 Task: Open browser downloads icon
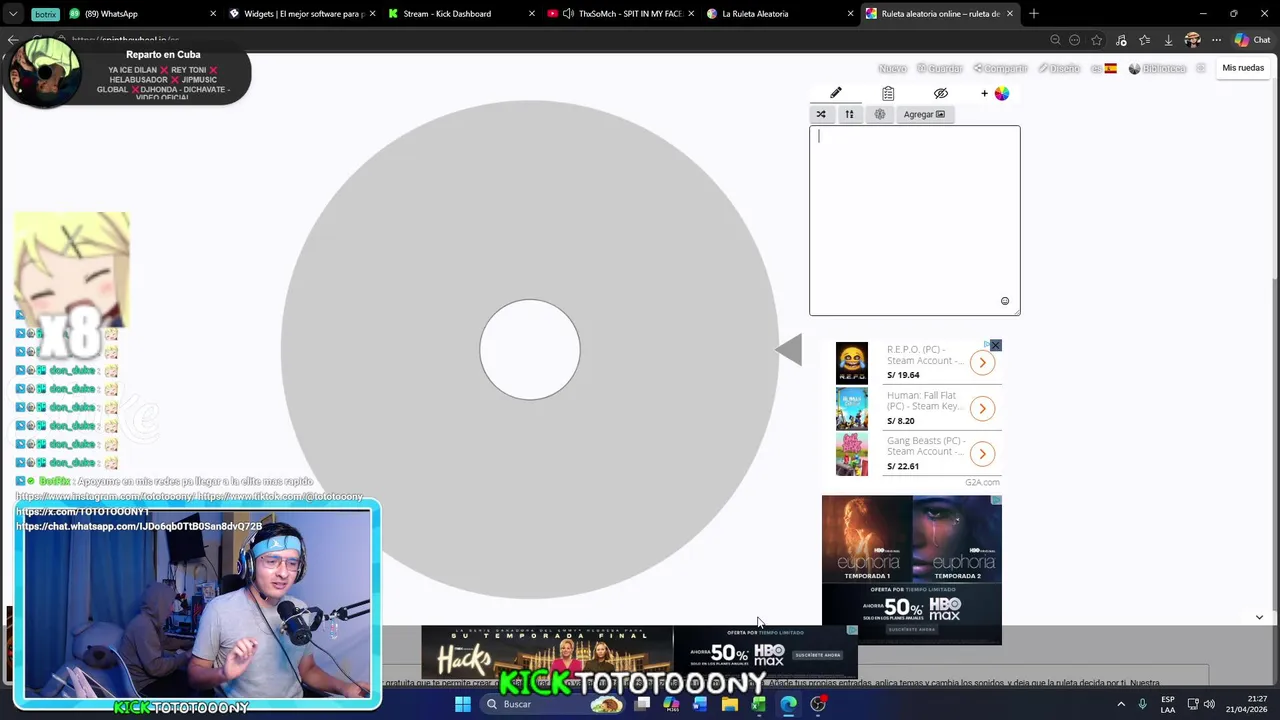1168,40
